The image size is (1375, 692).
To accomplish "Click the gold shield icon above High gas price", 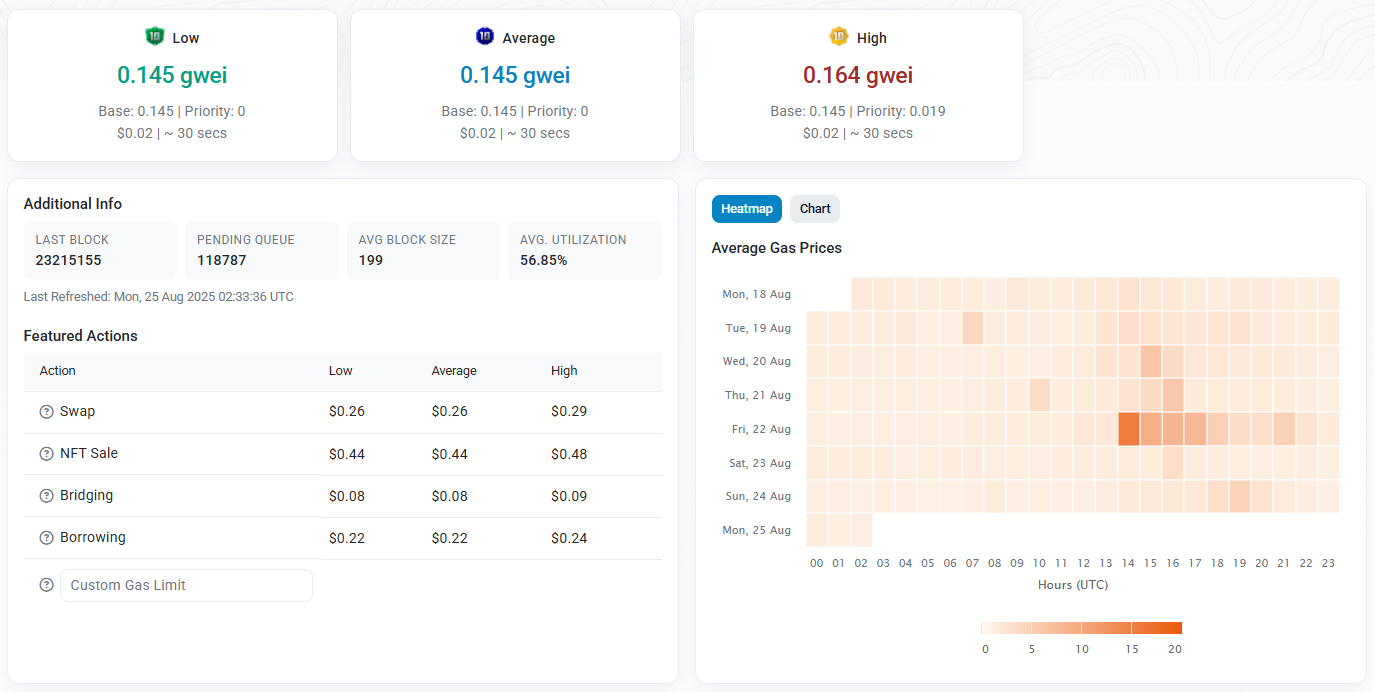I will click(840, 37).
